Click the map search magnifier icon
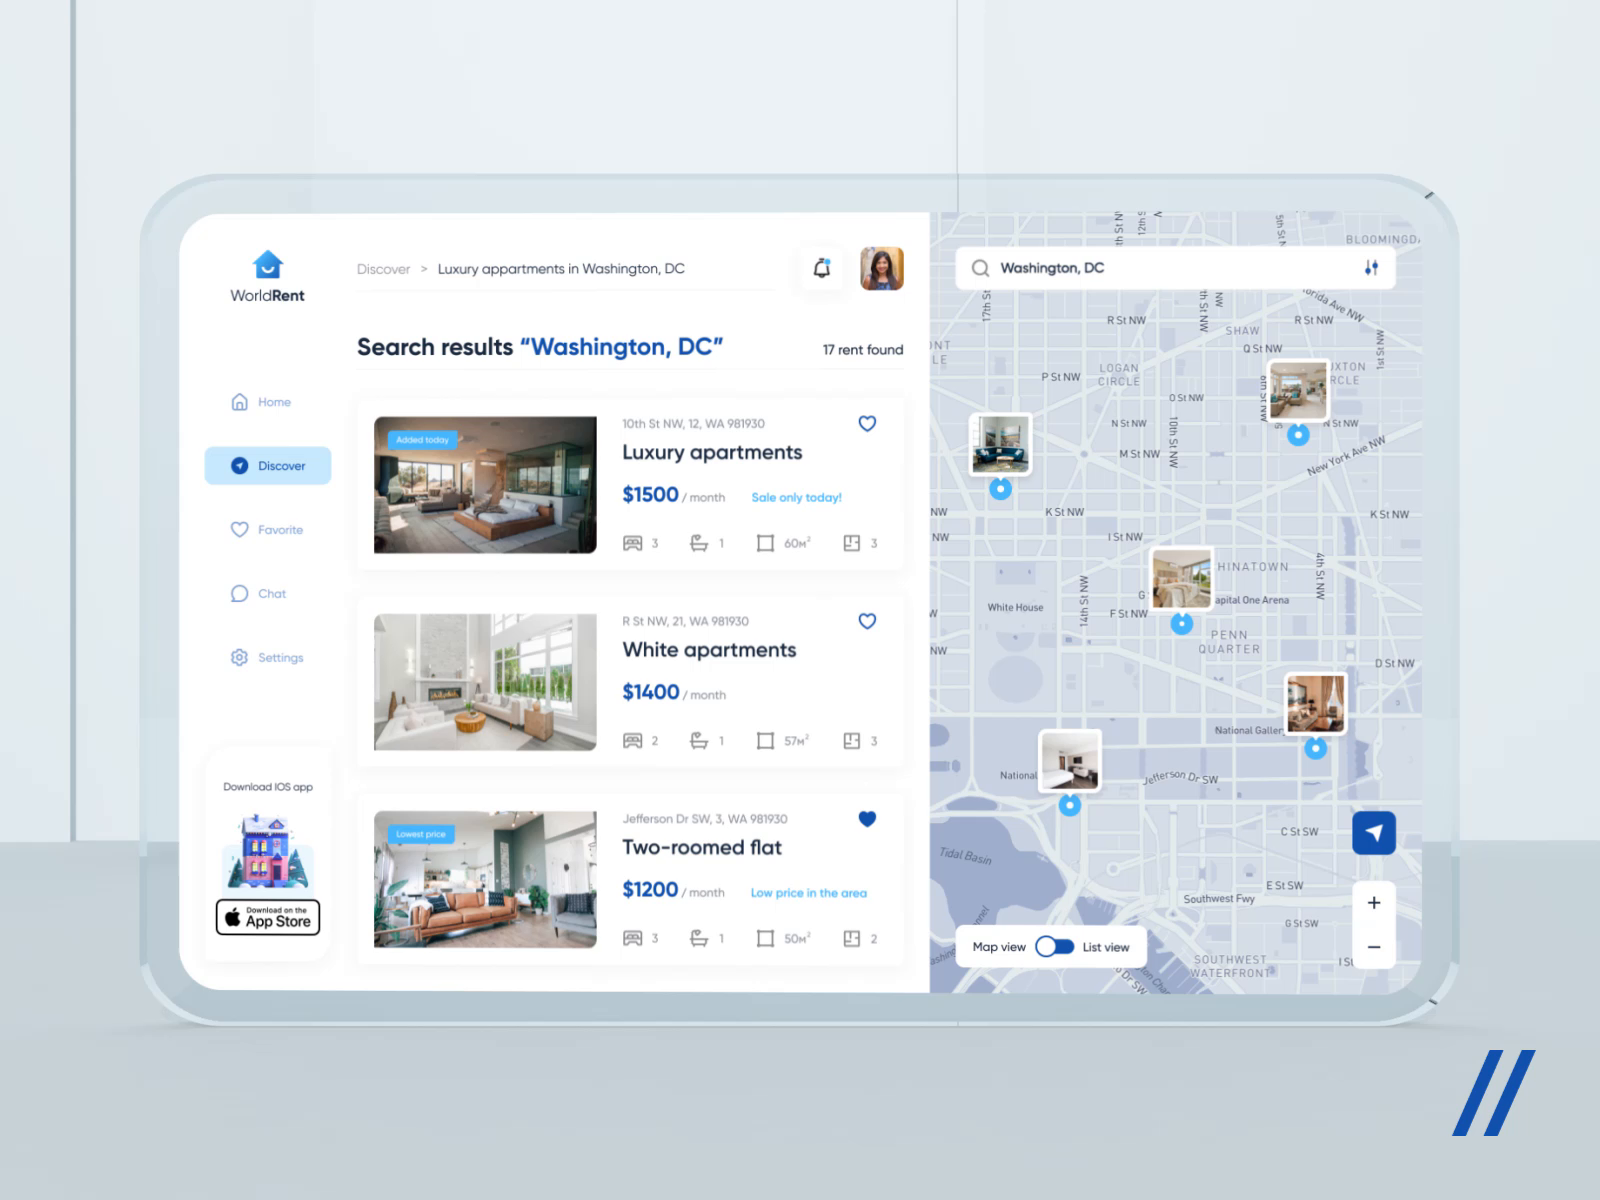The image size is (1600, 1200). click(980, 268)
